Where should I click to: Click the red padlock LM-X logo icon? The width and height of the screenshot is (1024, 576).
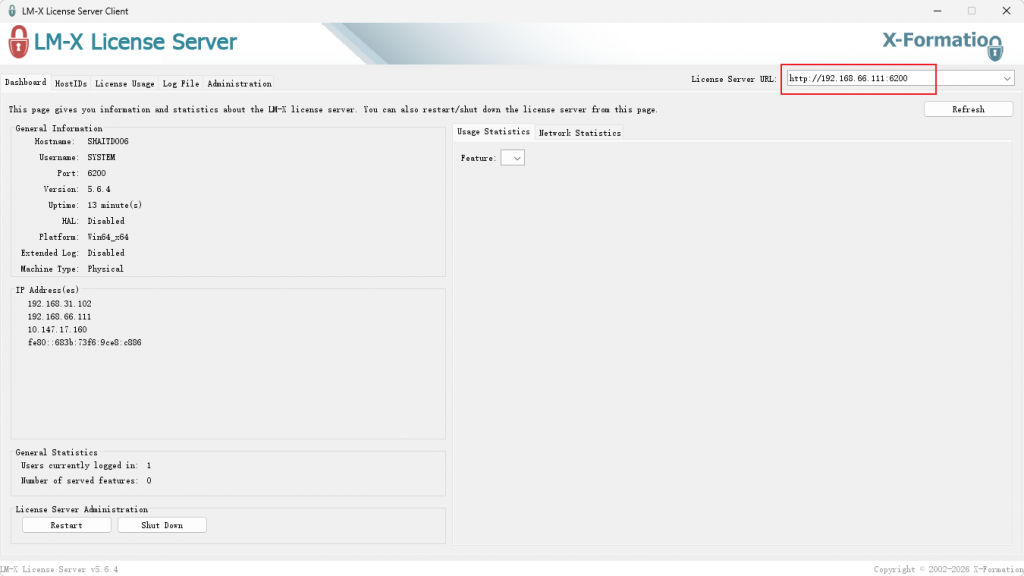[18, 43]
